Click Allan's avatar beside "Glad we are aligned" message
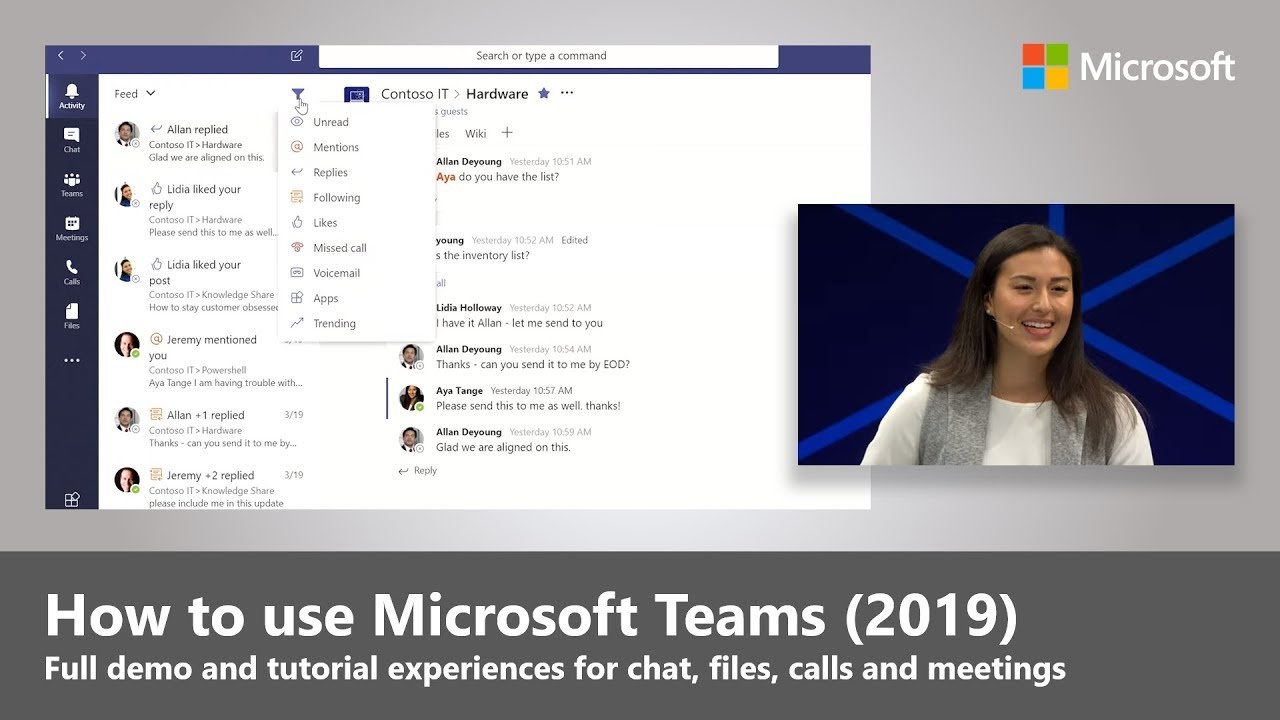1280x720 pixels. click(x=411, y=439)
